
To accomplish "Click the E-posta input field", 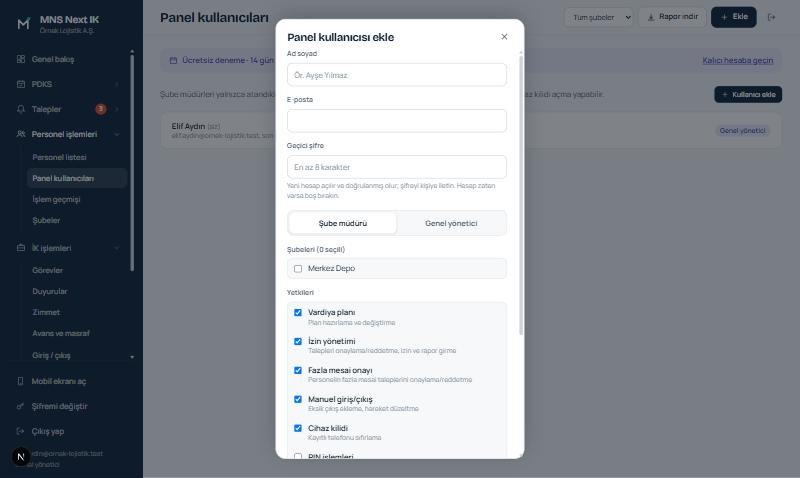I will click(x=396, y=121).
